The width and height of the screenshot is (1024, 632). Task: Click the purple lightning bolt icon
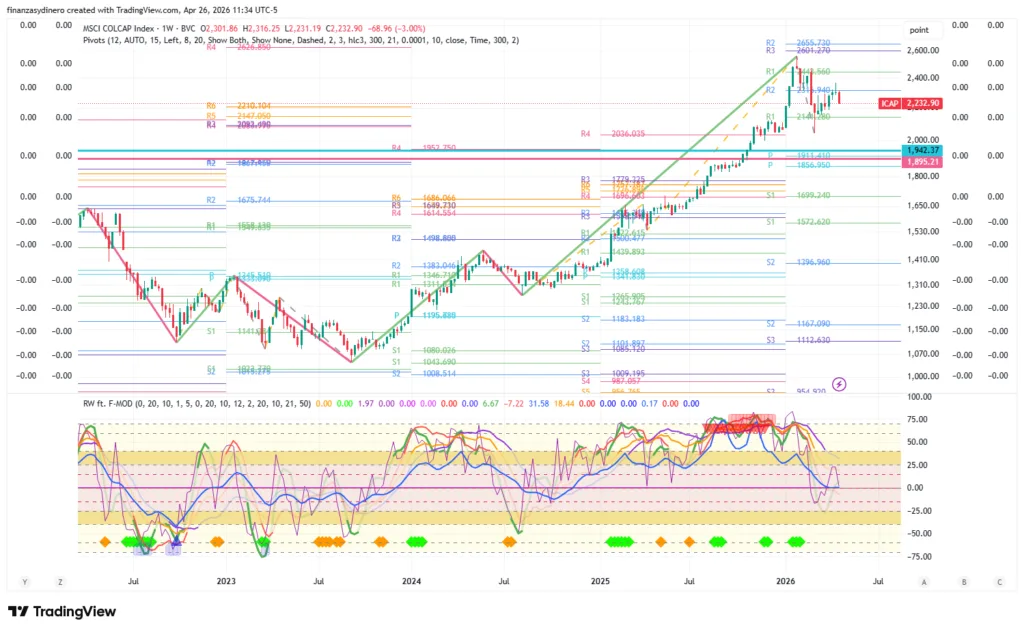840,383
